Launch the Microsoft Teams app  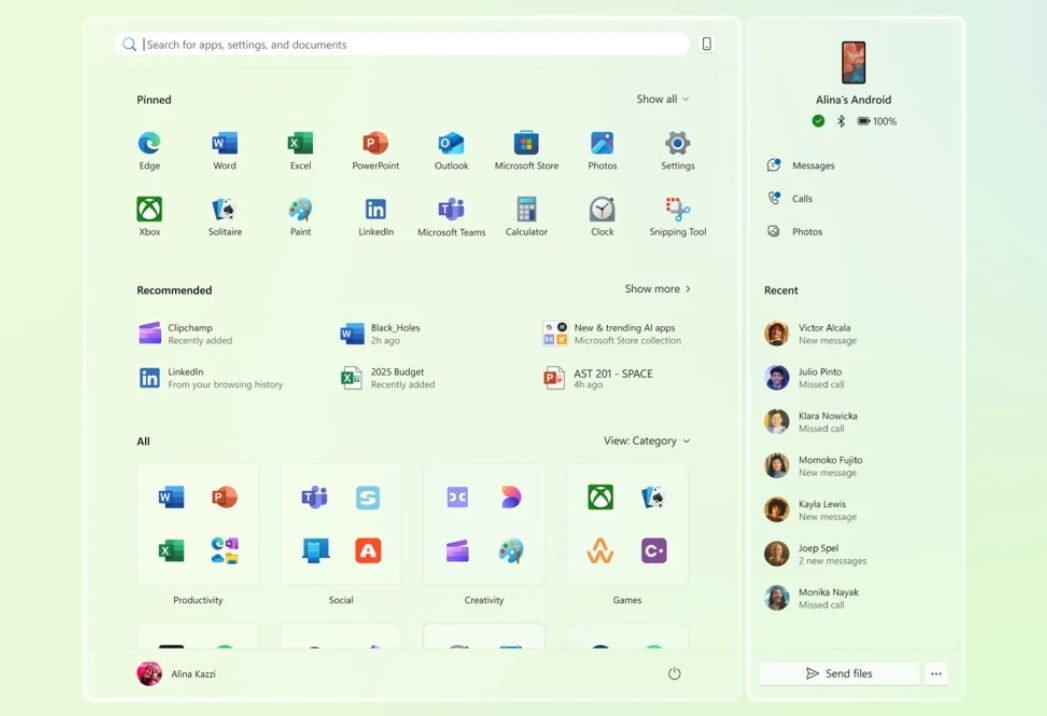[451, 217]
